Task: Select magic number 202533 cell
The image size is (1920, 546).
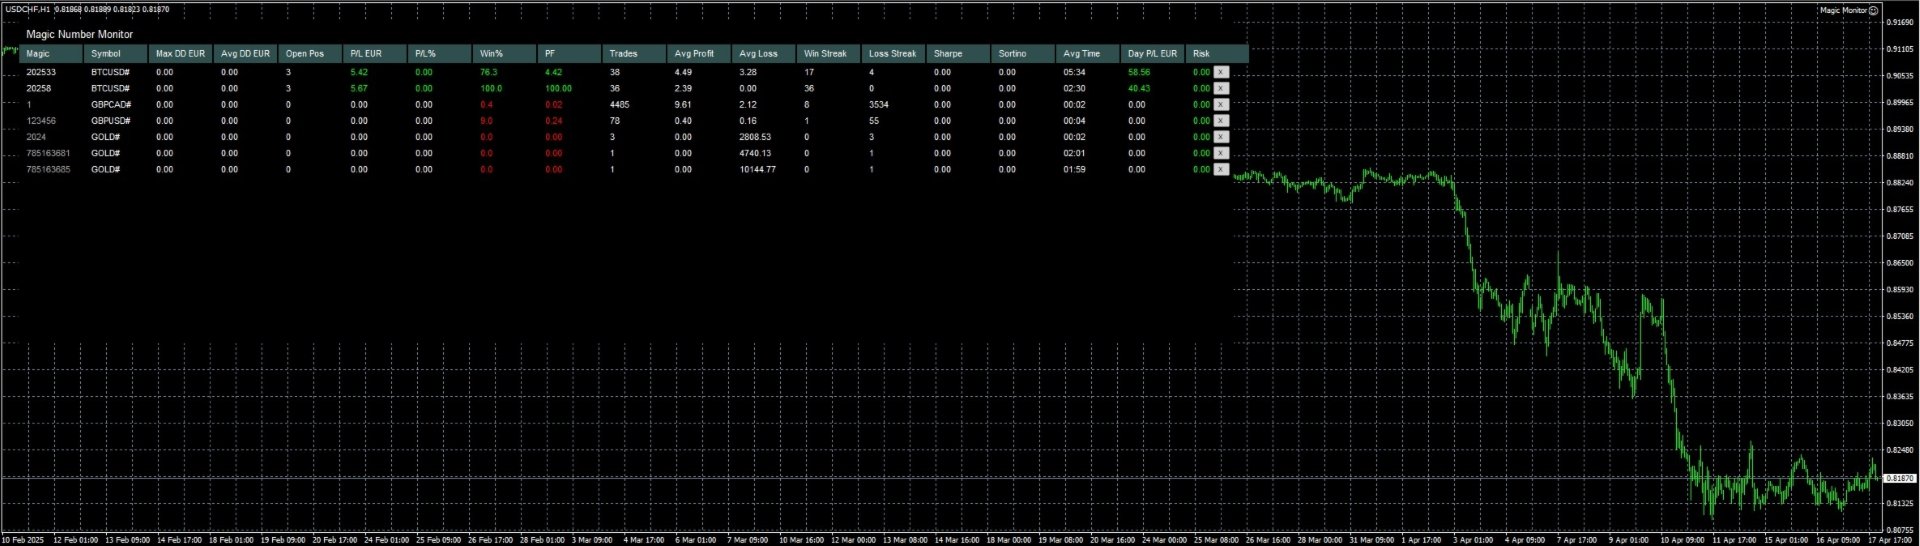Action: 41,72
